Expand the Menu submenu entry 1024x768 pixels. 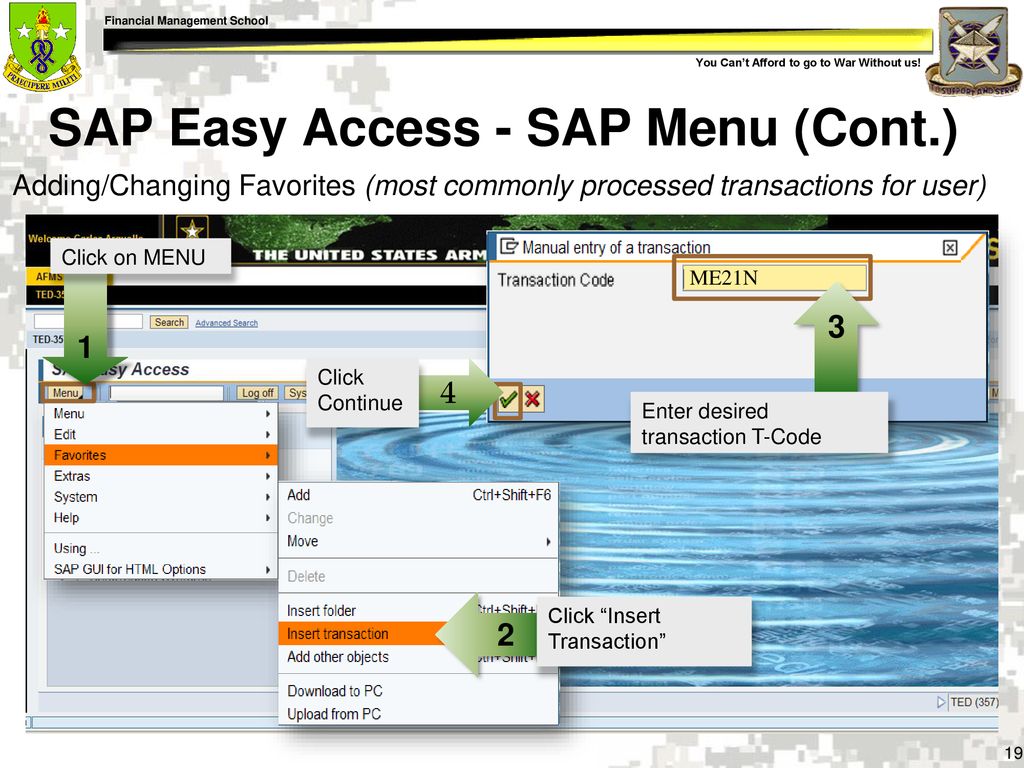(161, 413)
